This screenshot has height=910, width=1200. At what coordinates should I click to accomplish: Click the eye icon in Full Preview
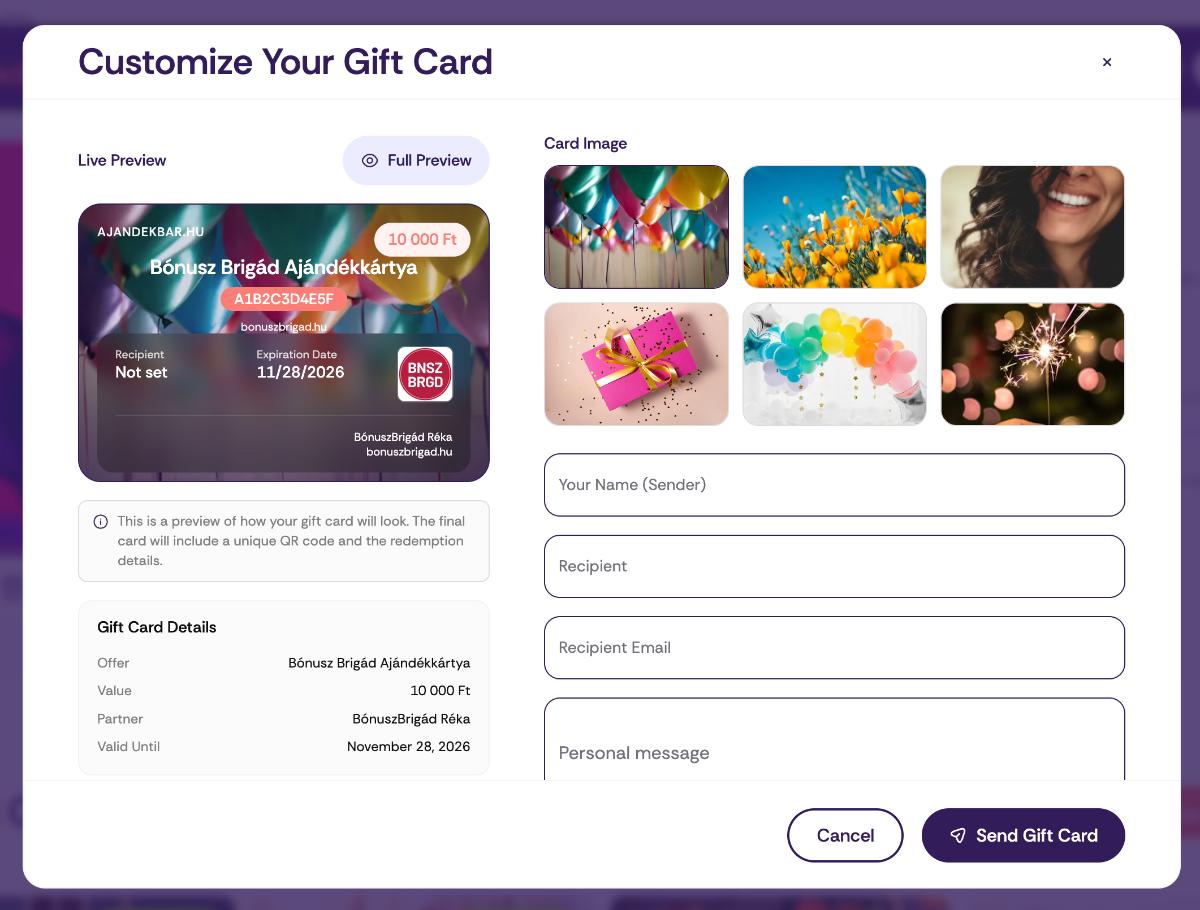[x=370, y=161]
